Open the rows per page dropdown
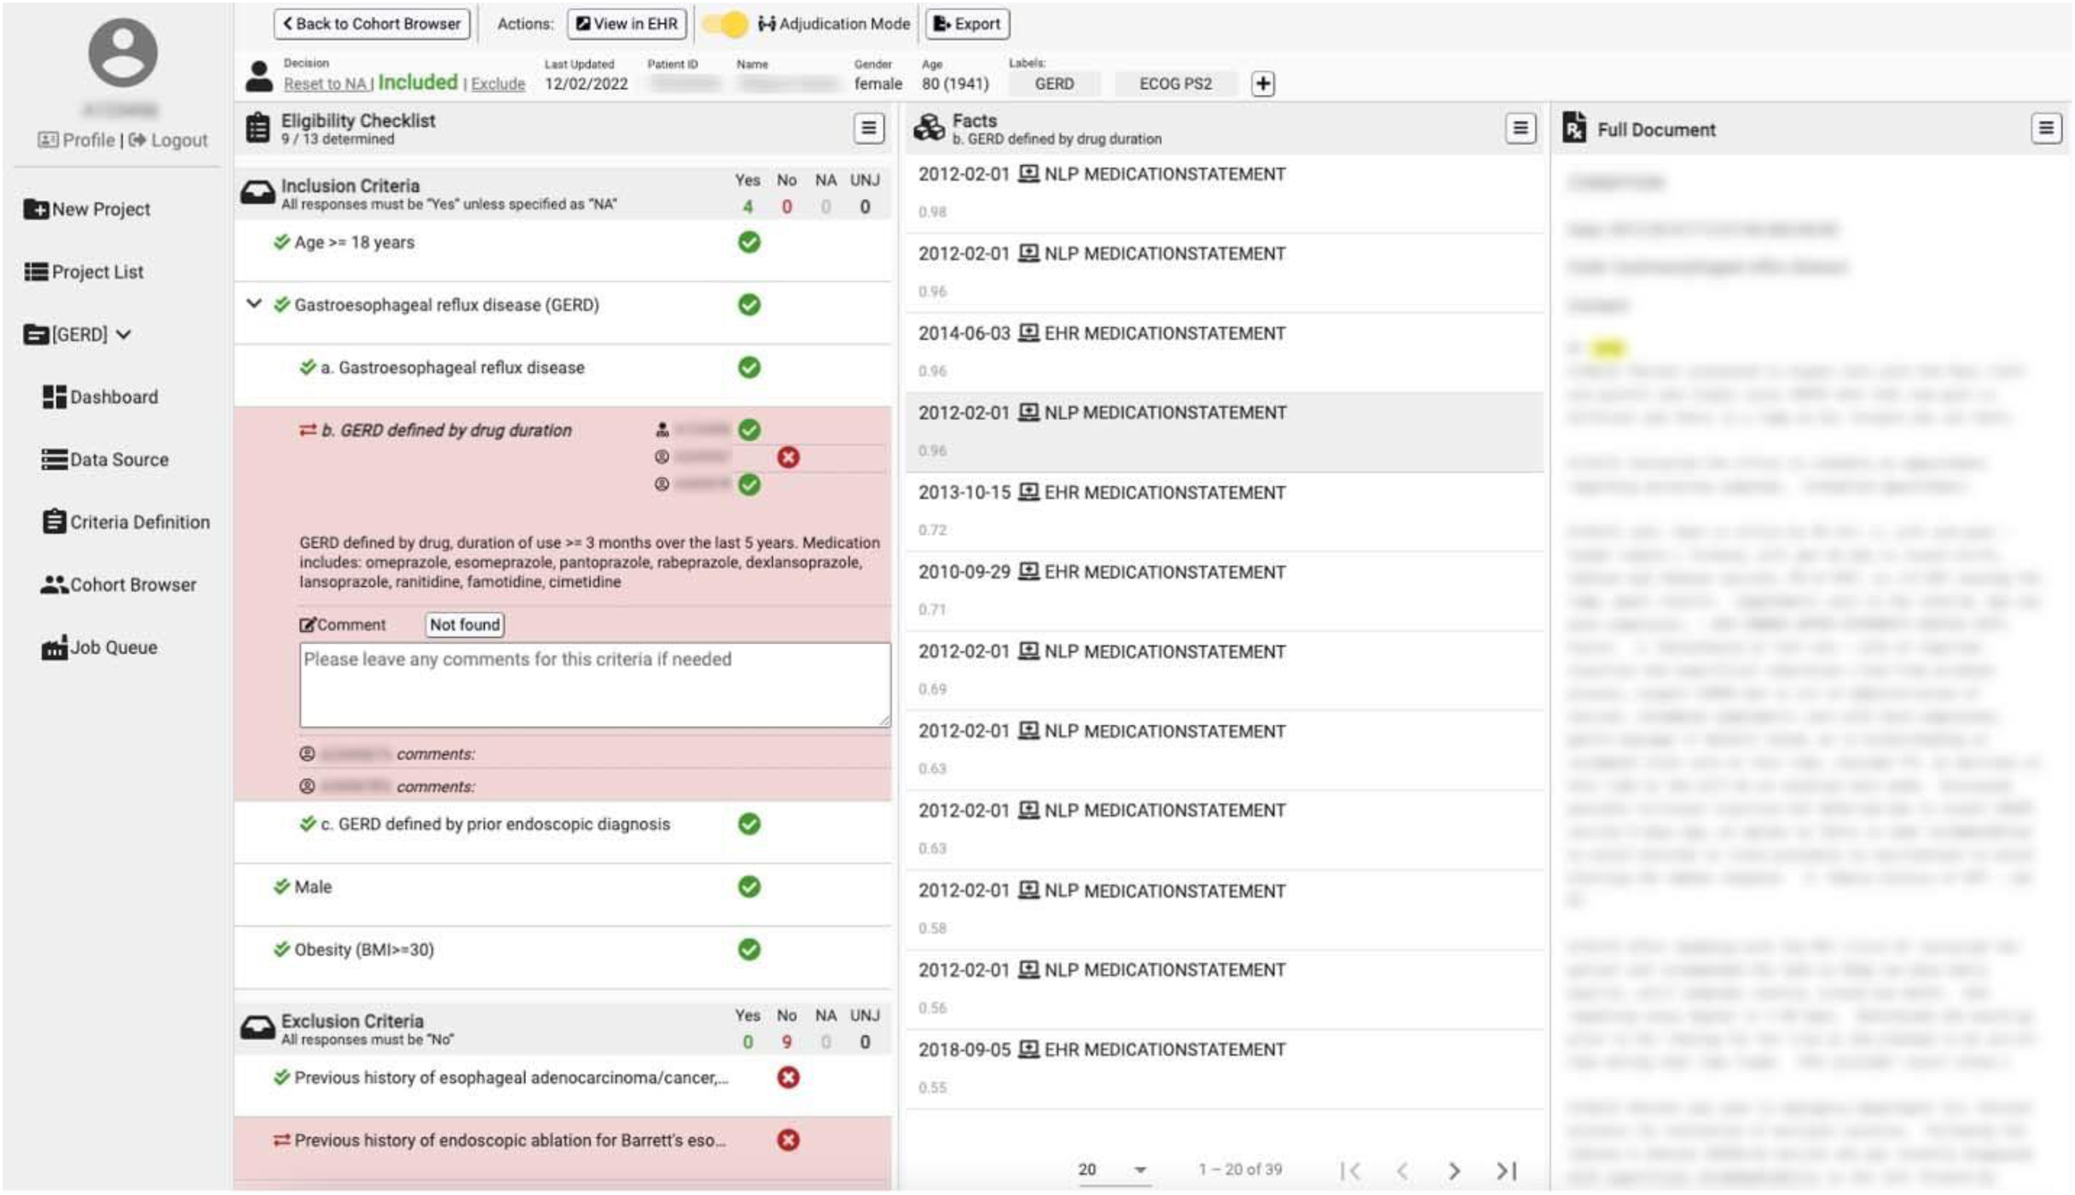This screenshot has width=2075, height=1195. click(x=1139, y=1170)
